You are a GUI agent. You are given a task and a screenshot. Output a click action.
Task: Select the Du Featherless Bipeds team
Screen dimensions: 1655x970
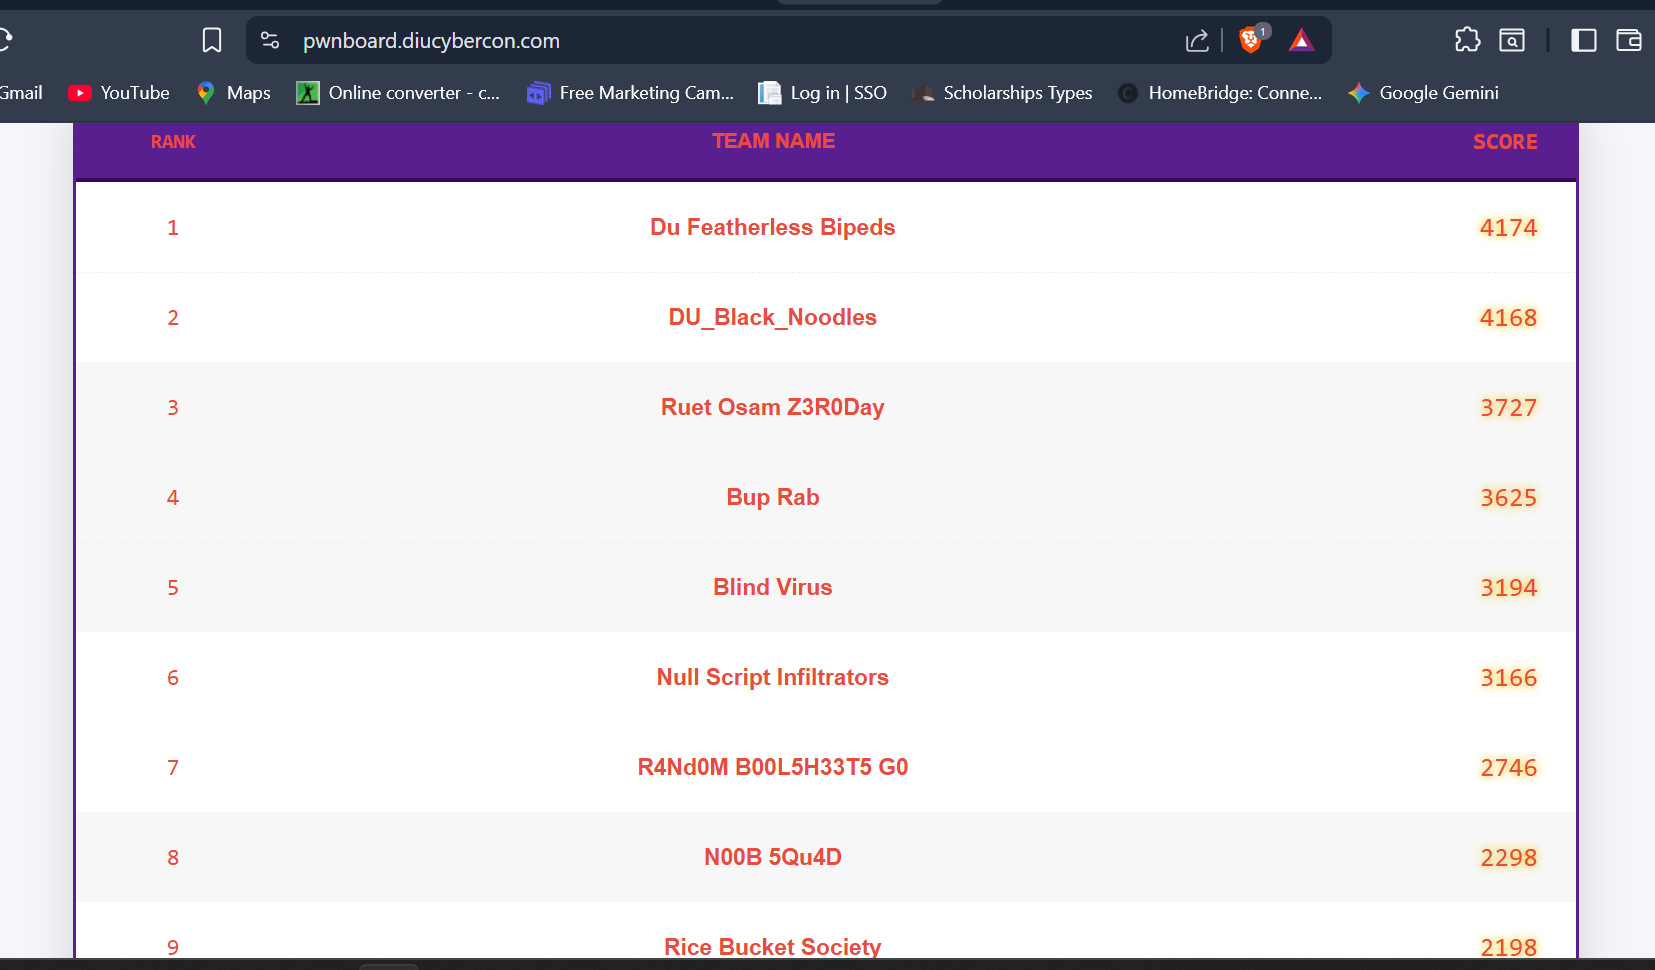click(772, 228)
